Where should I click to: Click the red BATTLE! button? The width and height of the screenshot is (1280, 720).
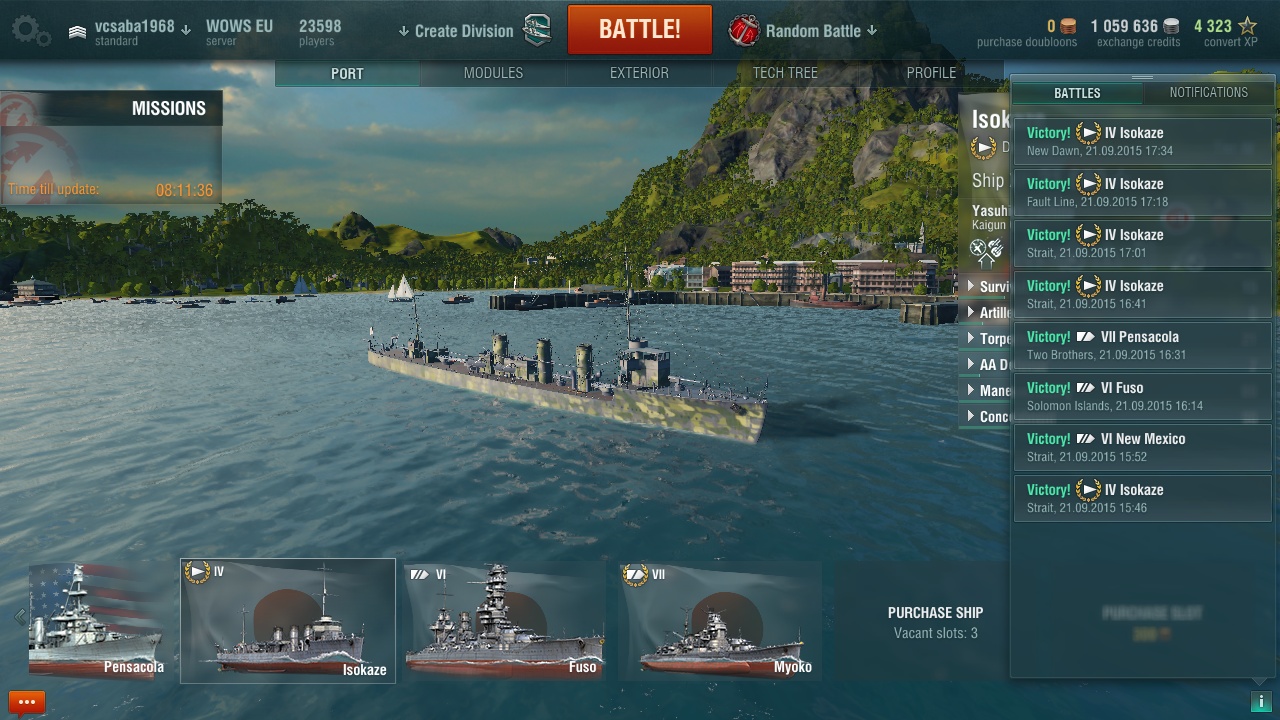(640, 30)
